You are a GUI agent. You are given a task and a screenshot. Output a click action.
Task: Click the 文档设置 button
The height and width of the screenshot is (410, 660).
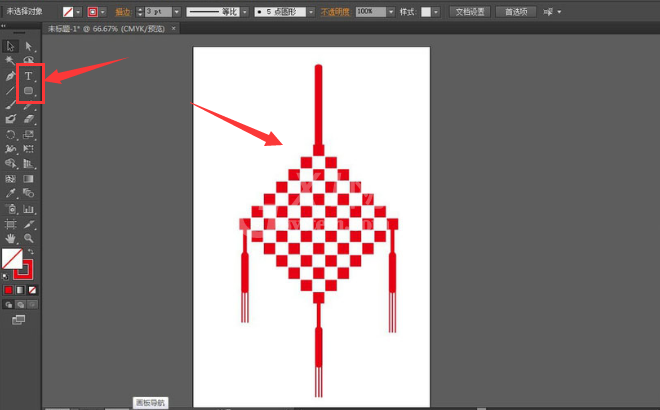click(470, 12)
